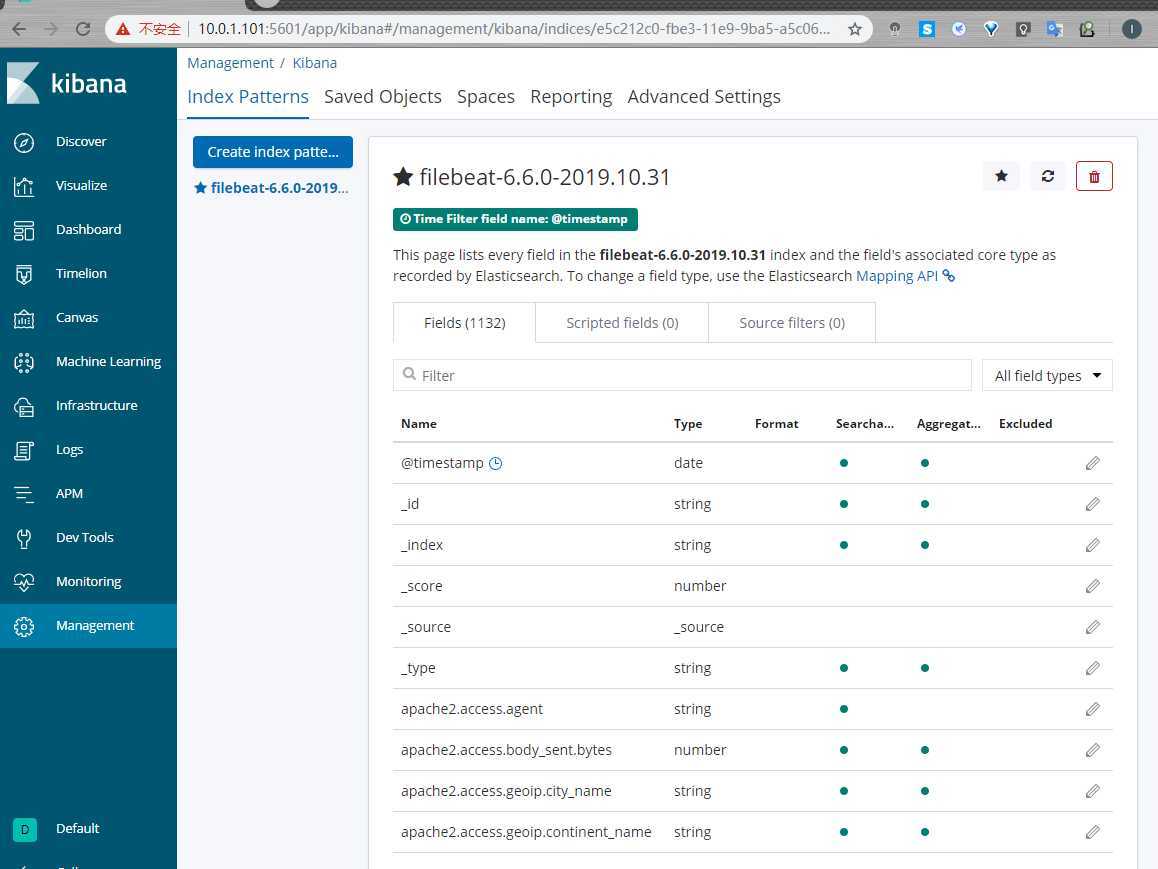Click the Time Filter field name badge

coord(515,219)
